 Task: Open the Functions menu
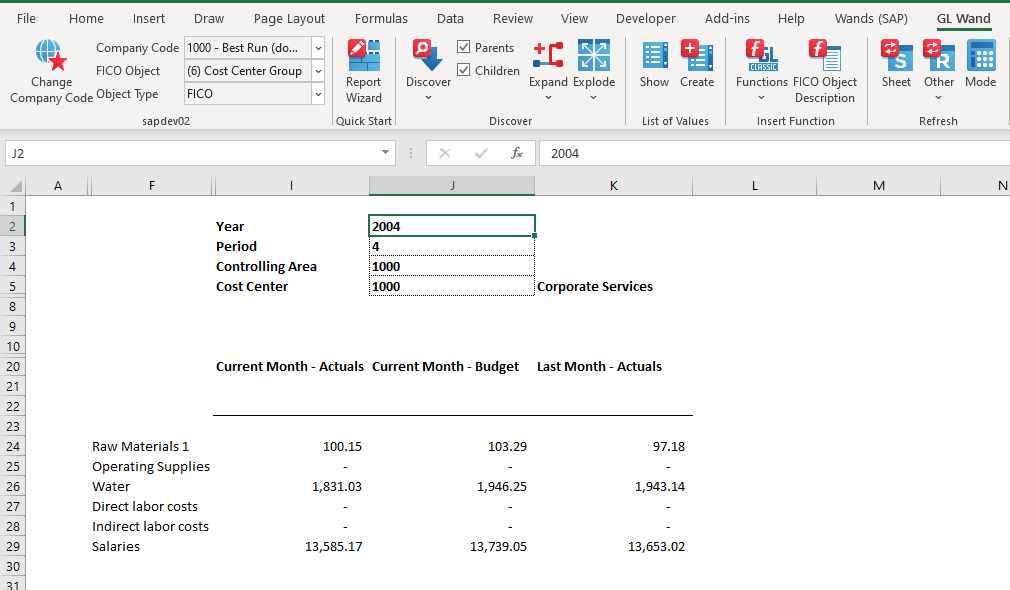tap(761, 70)
